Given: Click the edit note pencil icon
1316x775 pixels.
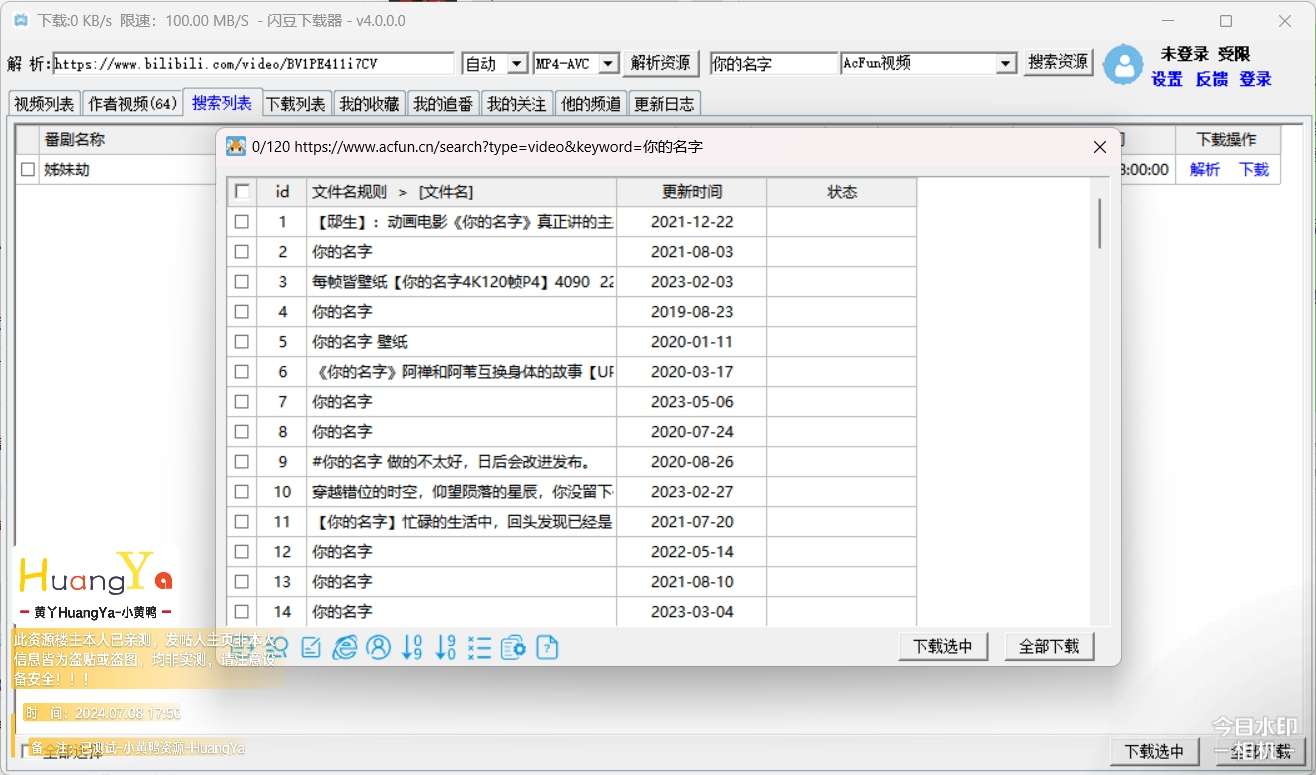Looking at the screenshot, I should [311, 648].
